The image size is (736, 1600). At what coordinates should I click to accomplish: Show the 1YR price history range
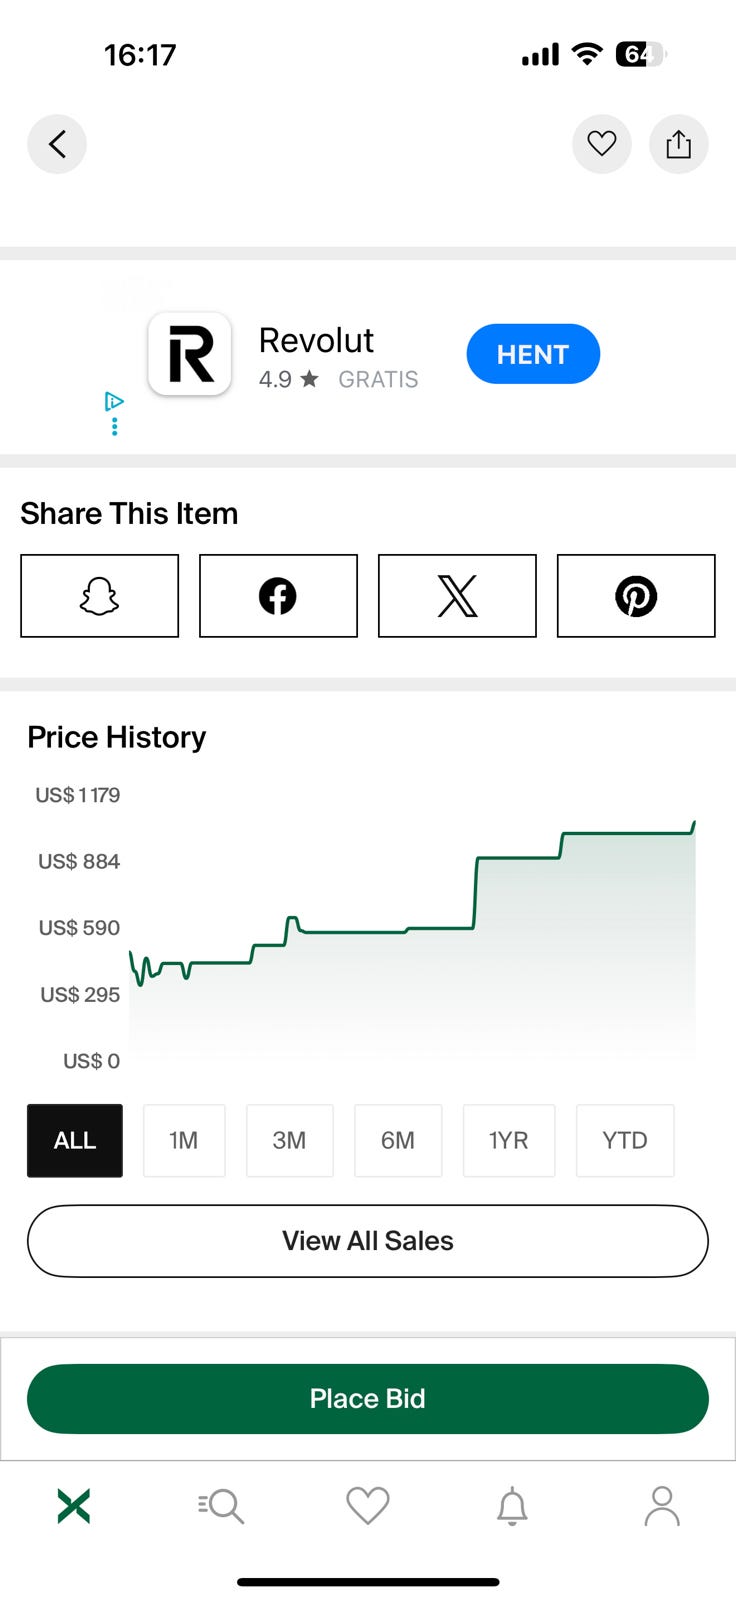tap(508, 1141)
